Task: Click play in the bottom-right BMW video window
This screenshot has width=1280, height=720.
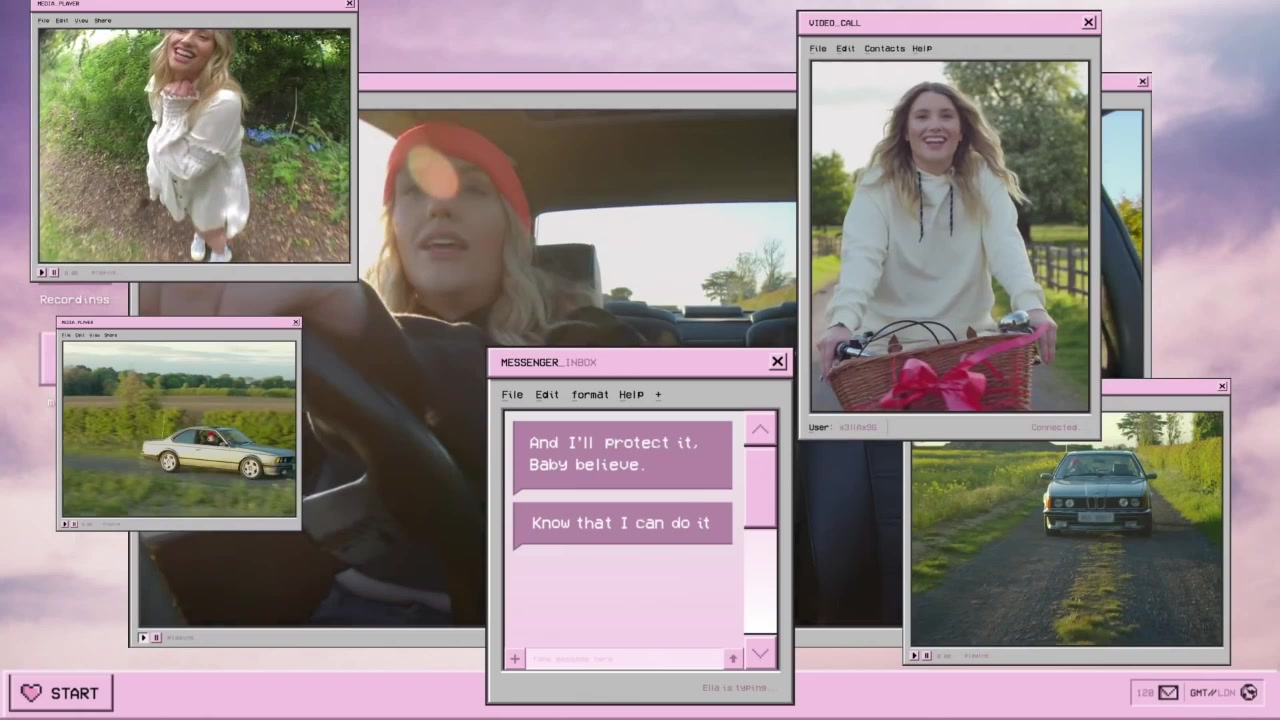Action: 914,656
